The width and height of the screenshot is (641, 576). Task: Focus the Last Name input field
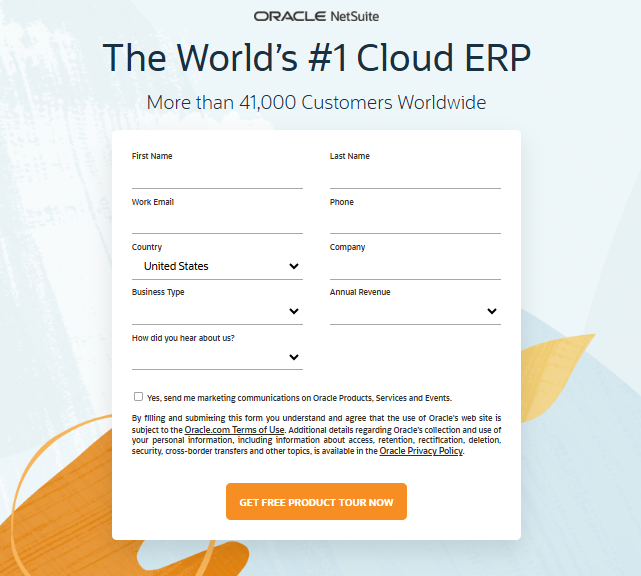415,176
